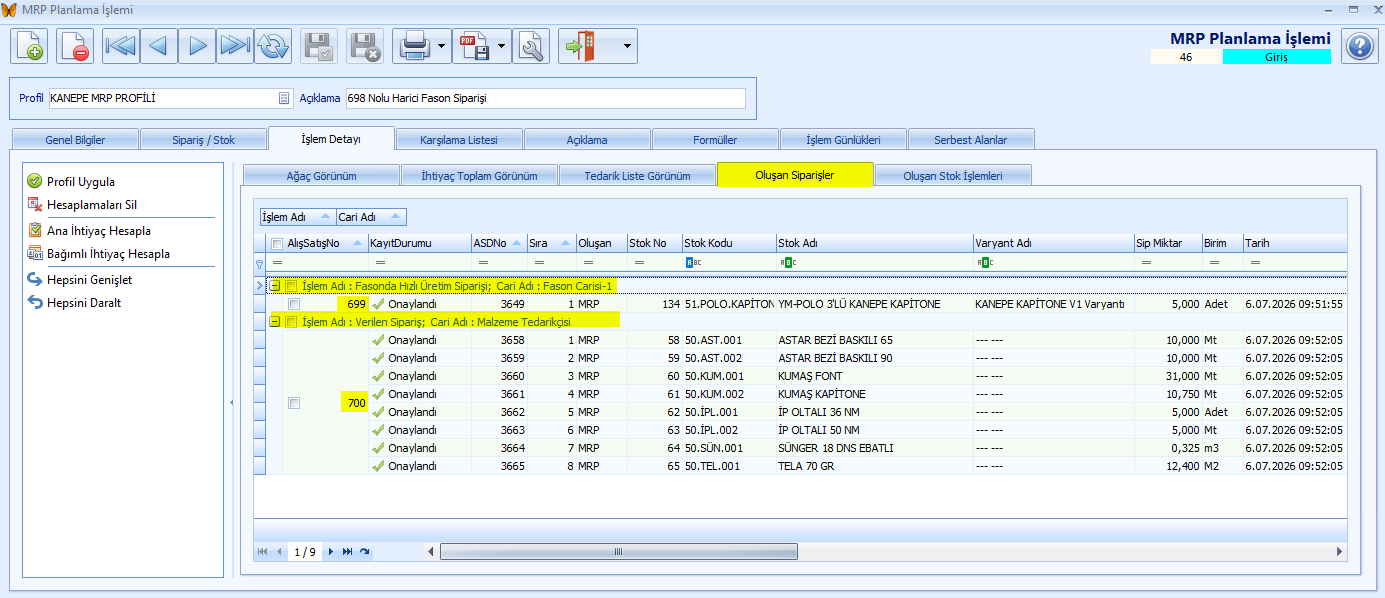The image size is (1385, 598).
Task: Collapse the left panel with the splitter arrow
Action: coord(231,402)
